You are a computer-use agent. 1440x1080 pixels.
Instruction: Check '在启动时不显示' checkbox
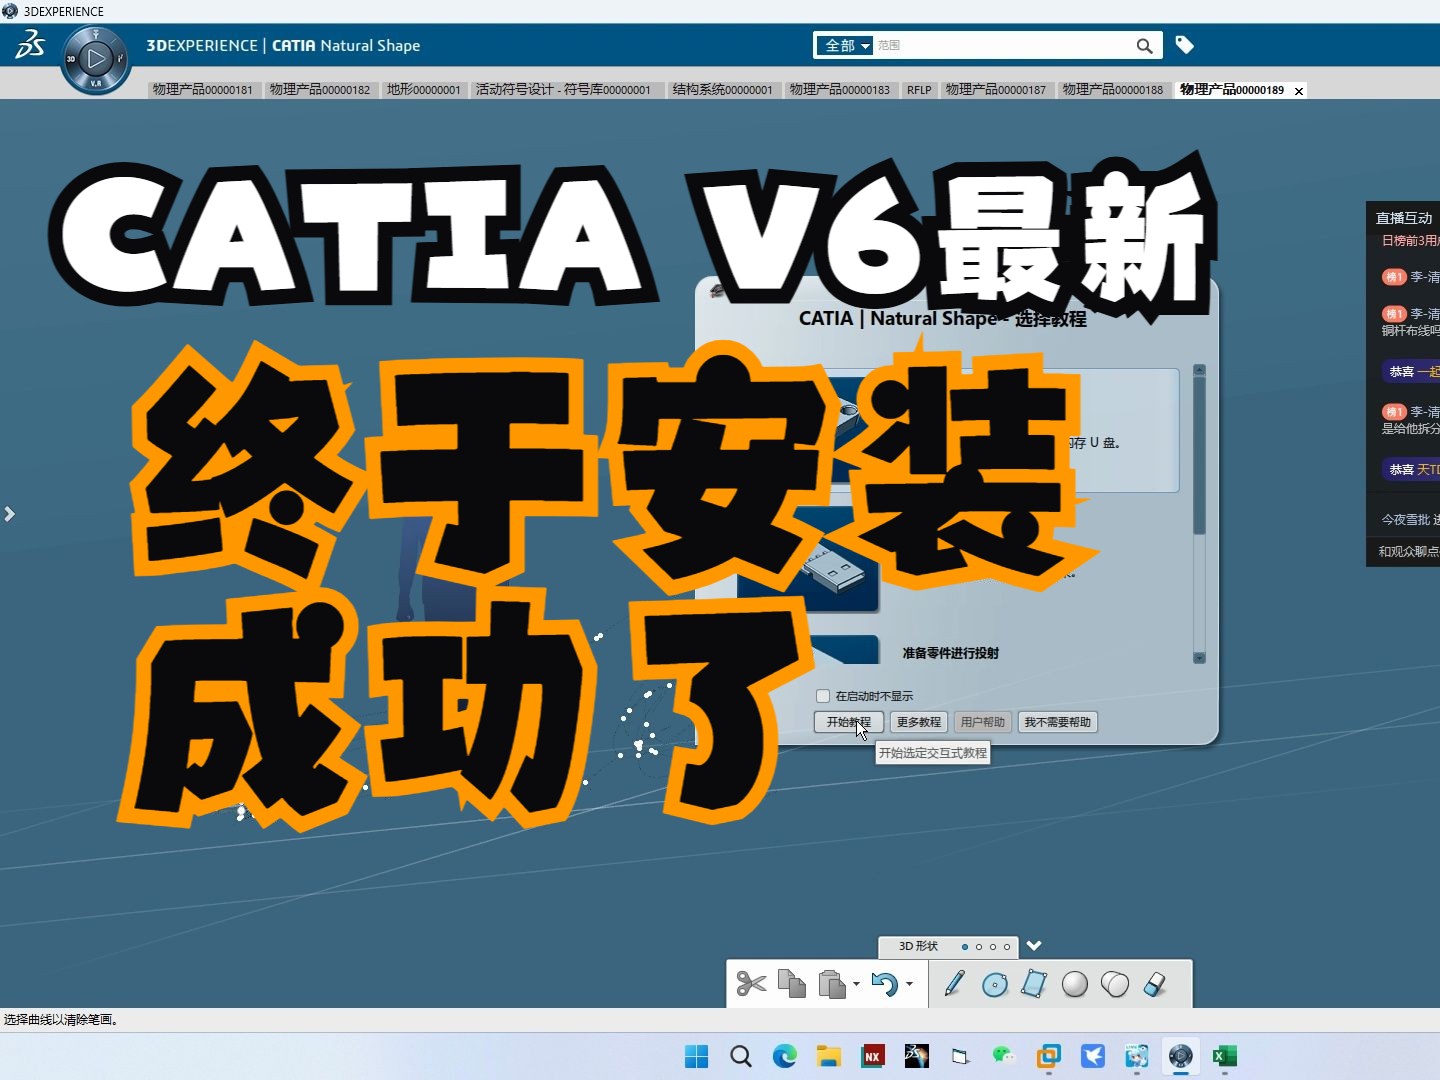(823, 696)
